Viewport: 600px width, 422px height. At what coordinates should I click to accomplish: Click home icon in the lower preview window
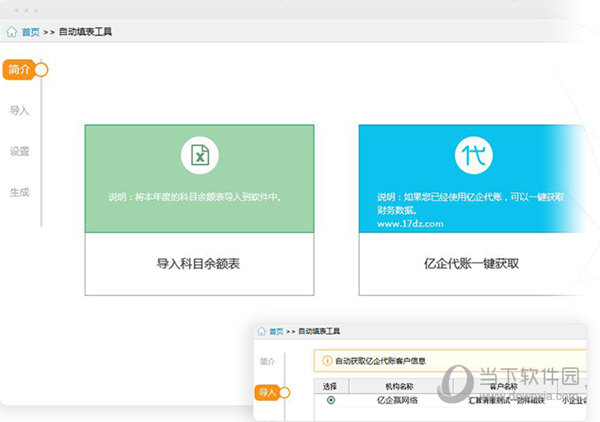261,331
